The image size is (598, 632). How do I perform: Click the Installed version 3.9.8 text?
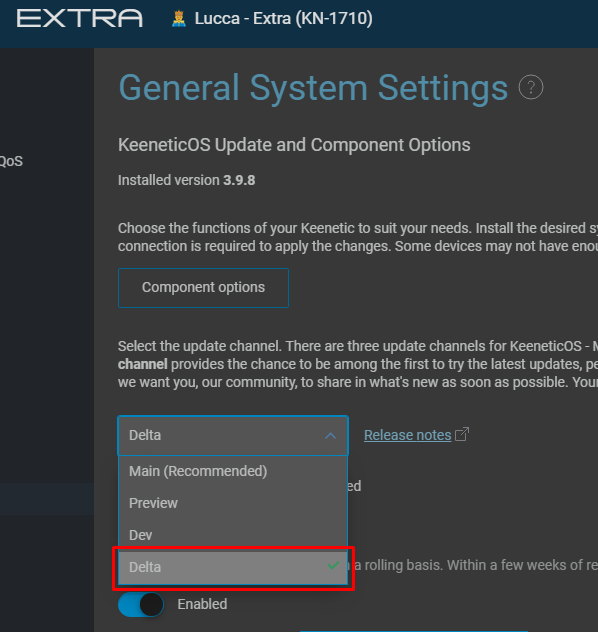[x=187, y=180]
